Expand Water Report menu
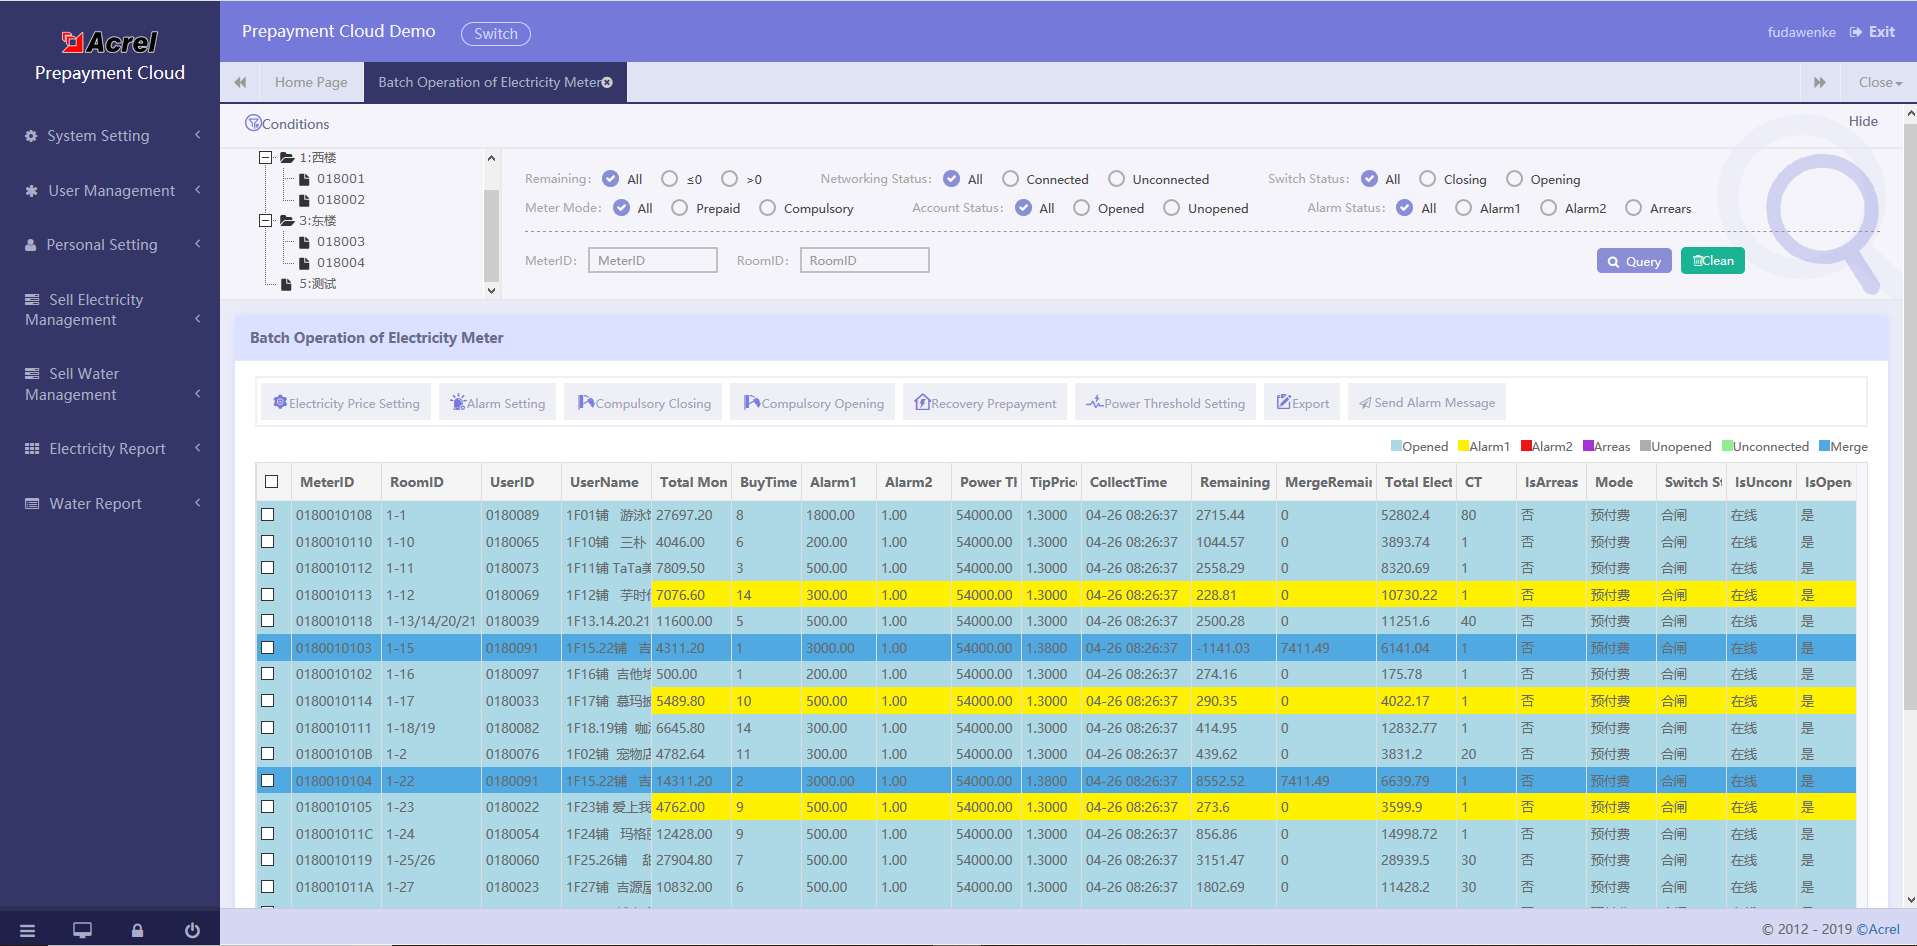Screen dimensions: 1917x946 [110, 504]
